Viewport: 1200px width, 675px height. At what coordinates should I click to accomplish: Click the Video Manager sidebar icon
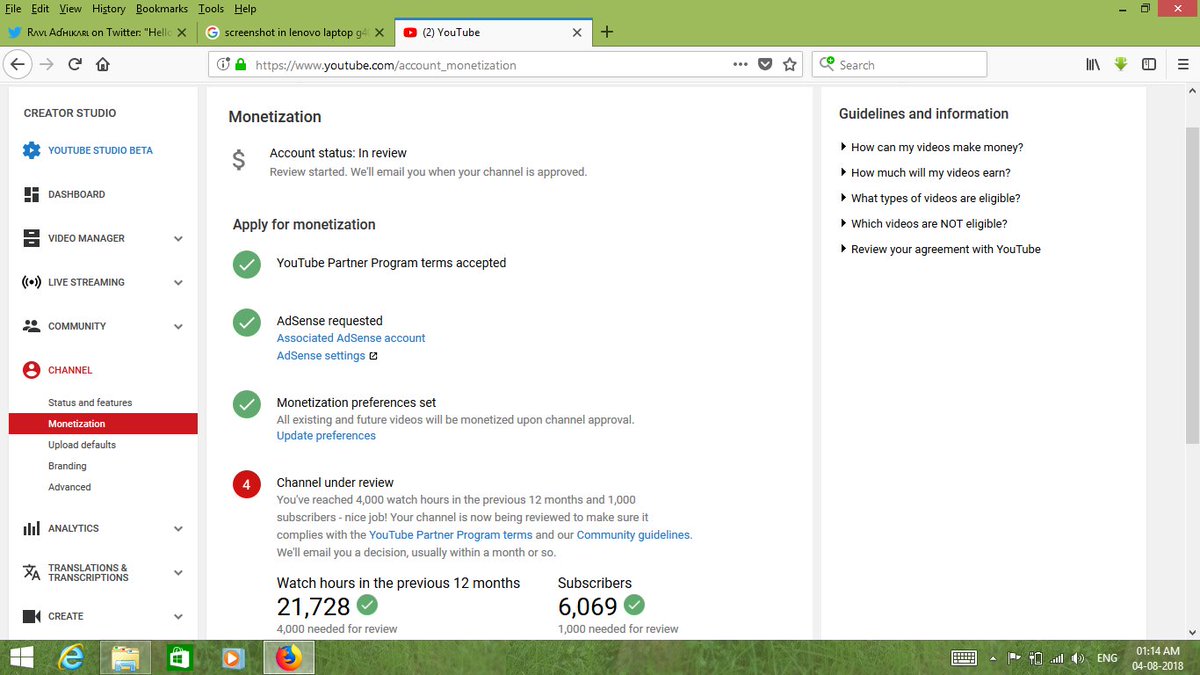(31, 238)
